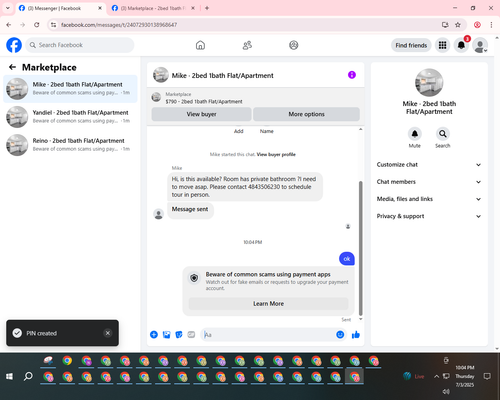Click the Marketplace $790 listing banner
This screenshot has width=500, height=400.
coord(256,98)
